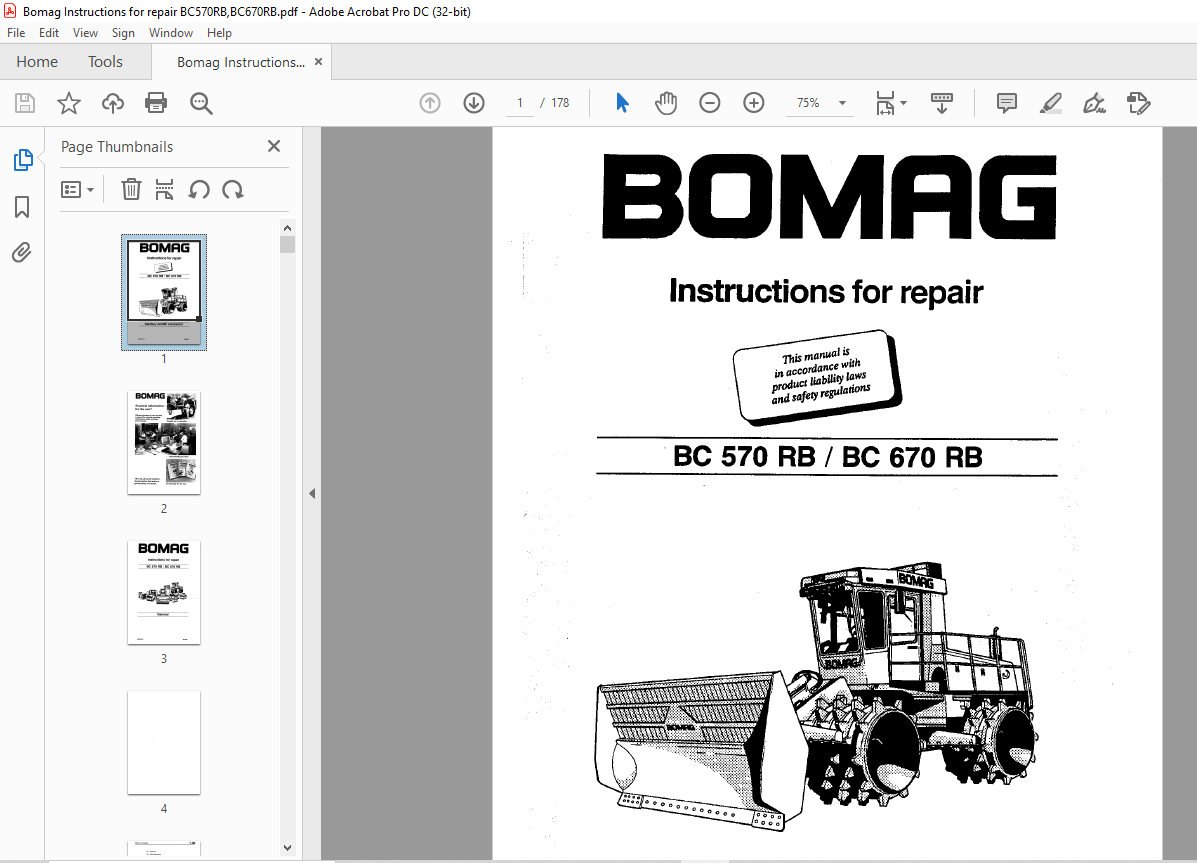Print the document using printer icon
This screenshot has width=1197, height=863.
point(156,103)
